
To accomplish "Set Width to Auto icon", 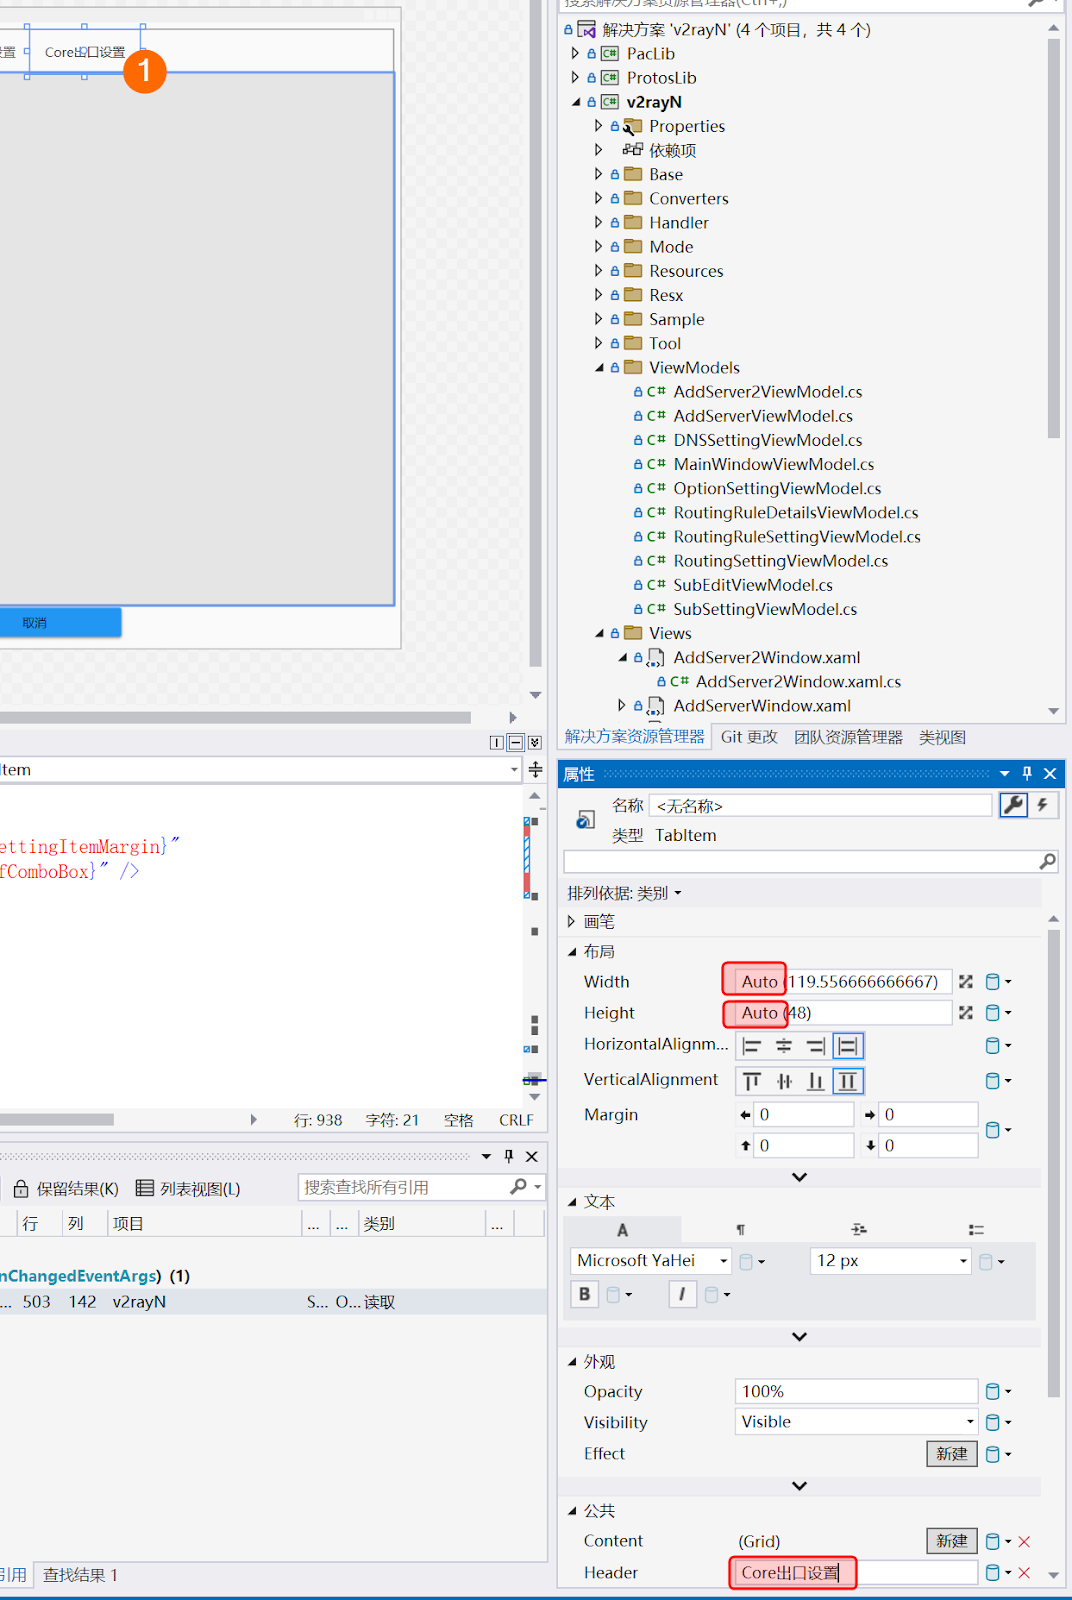I will click(x=965, y=982).
